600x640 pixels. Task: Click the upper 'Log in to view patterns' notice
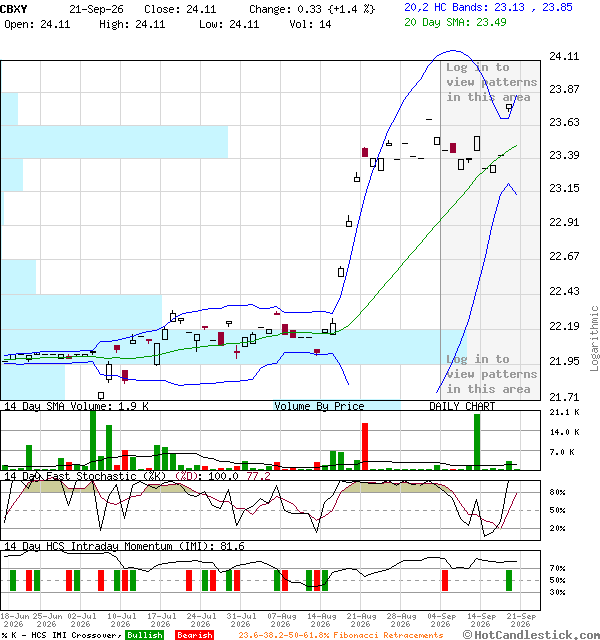click(x=491, y=82)
